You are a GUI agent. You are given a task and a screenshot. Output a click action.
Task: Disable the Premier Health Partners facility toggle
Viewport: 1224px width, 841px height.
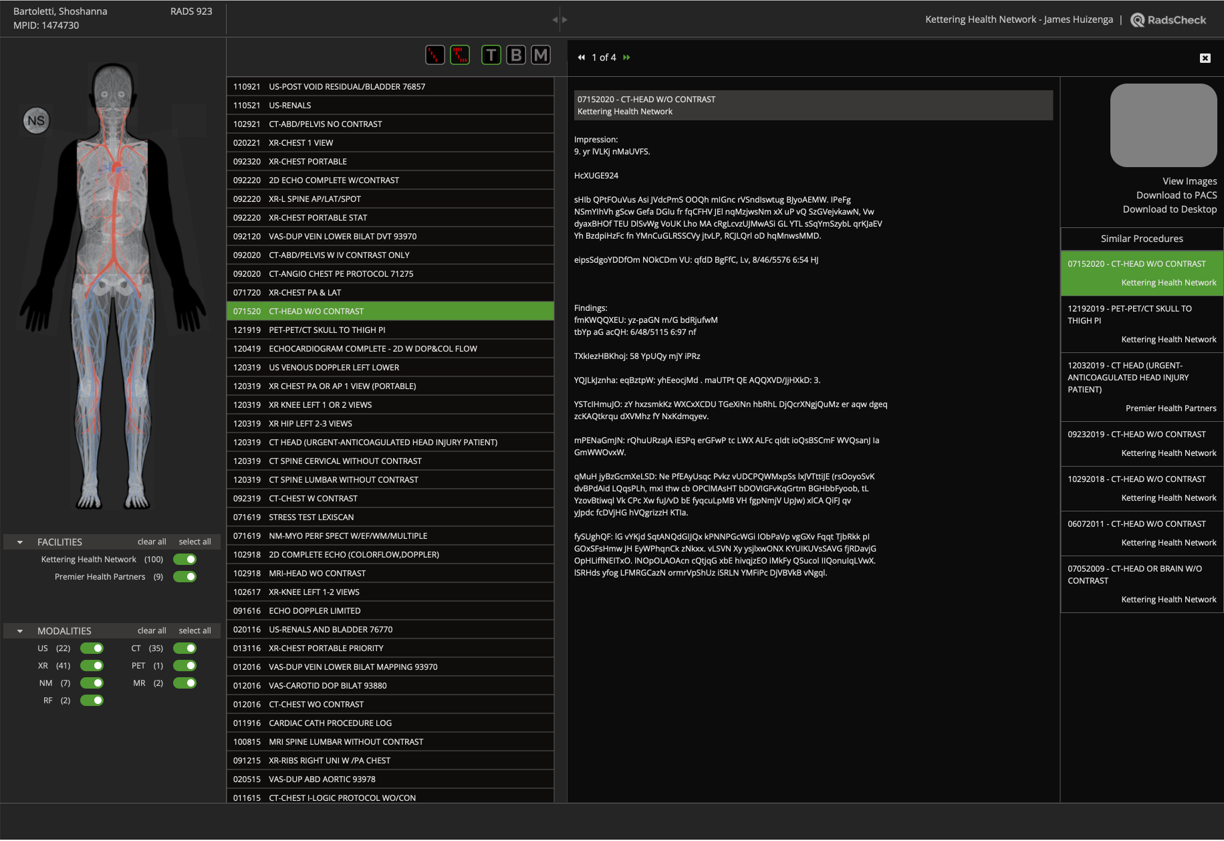pos(185,577)
